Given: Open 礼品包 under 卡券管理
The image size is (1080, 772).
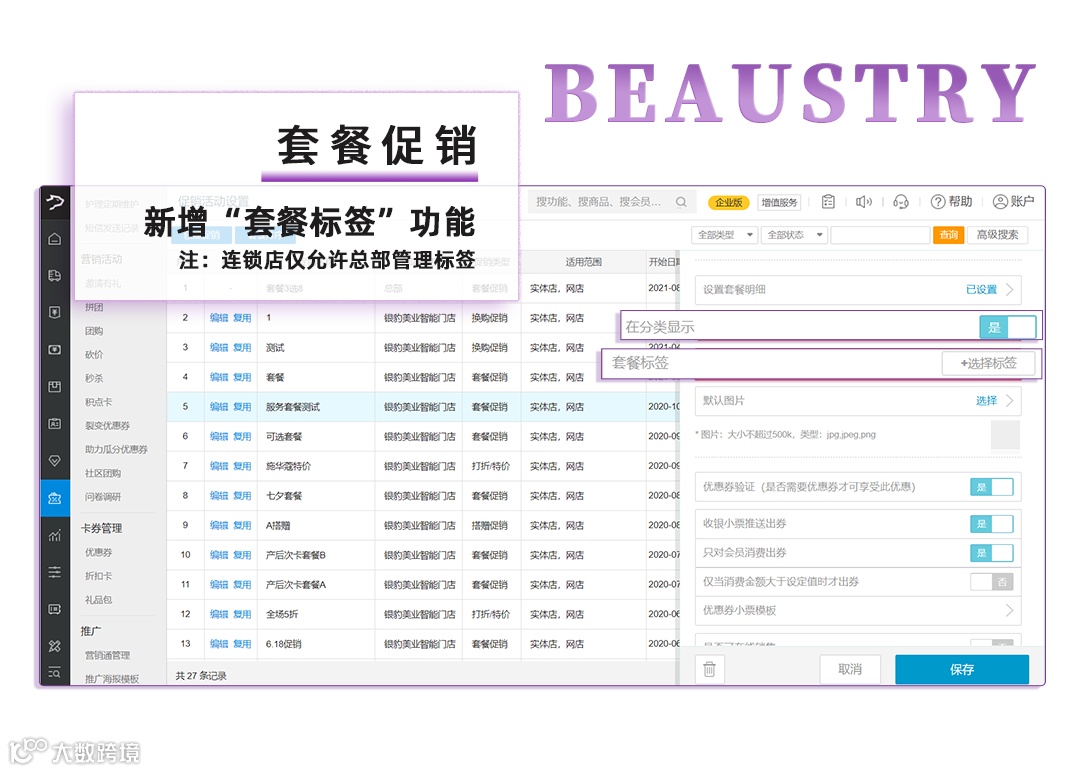Looking at the screenshot, I should 98,600.
